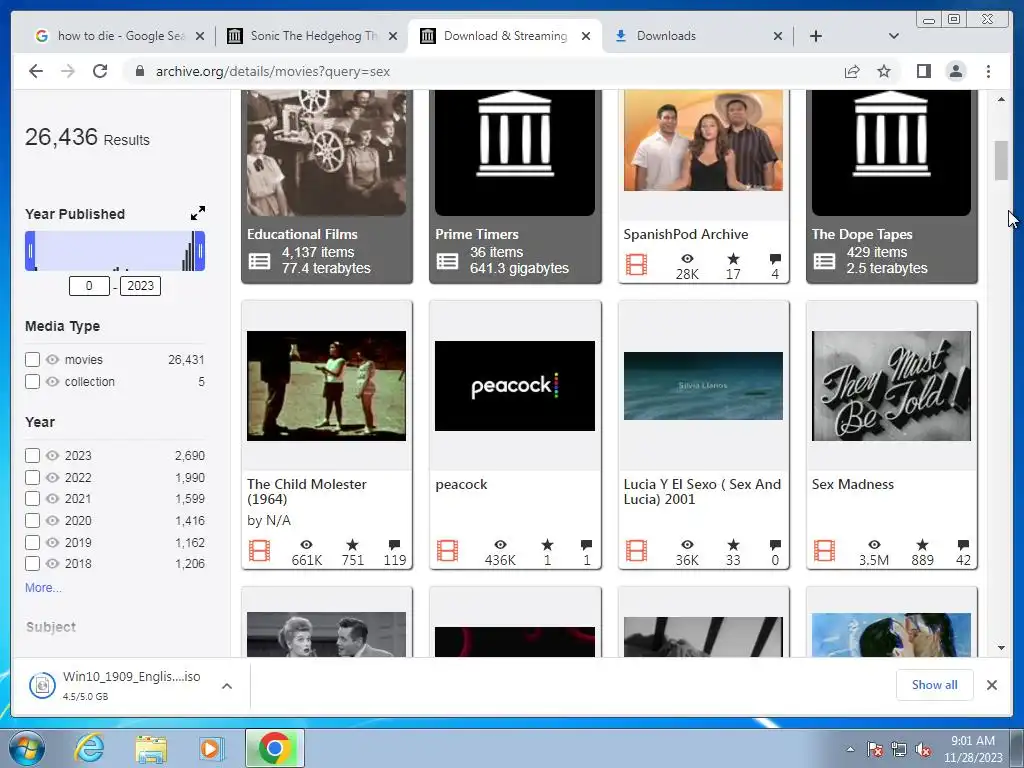Click the film strip icon on Sex Madness card
Screen dimensions: 1024x768
pos(824,551)
